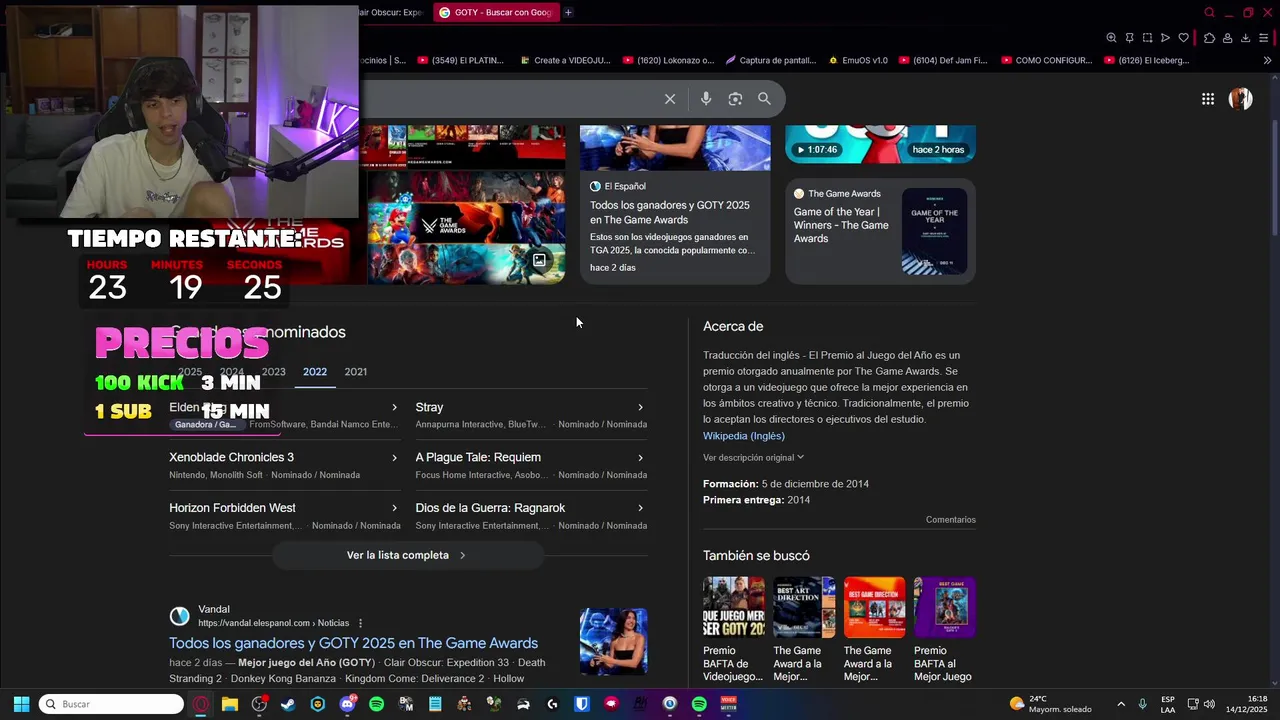Open Logitech G HUB from the taskbar
The width and height of the screenshot is (1280, 720).
[x=552, y=704]
